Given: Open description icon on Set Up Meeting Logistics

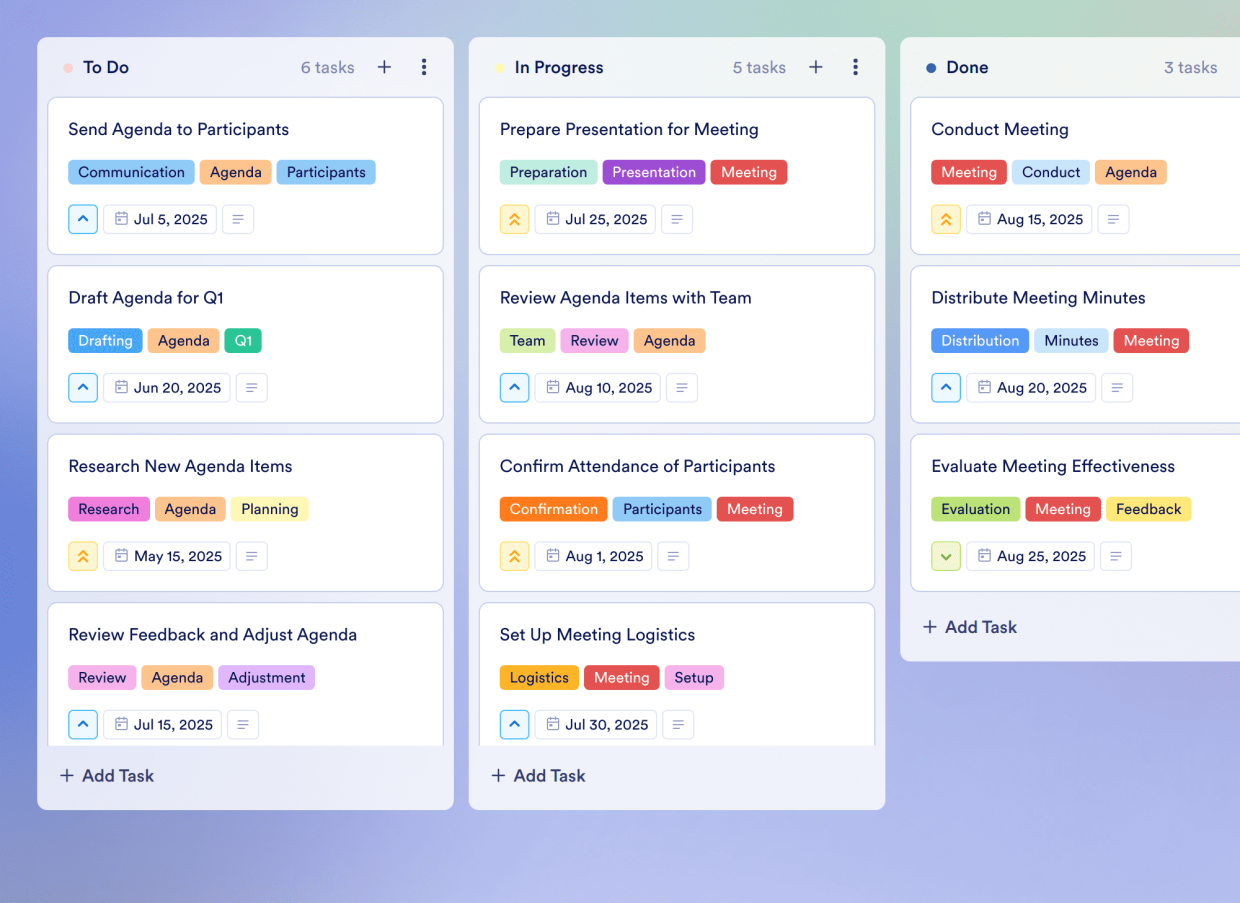Looking at the screenshot, I should [x=678, y=725].
